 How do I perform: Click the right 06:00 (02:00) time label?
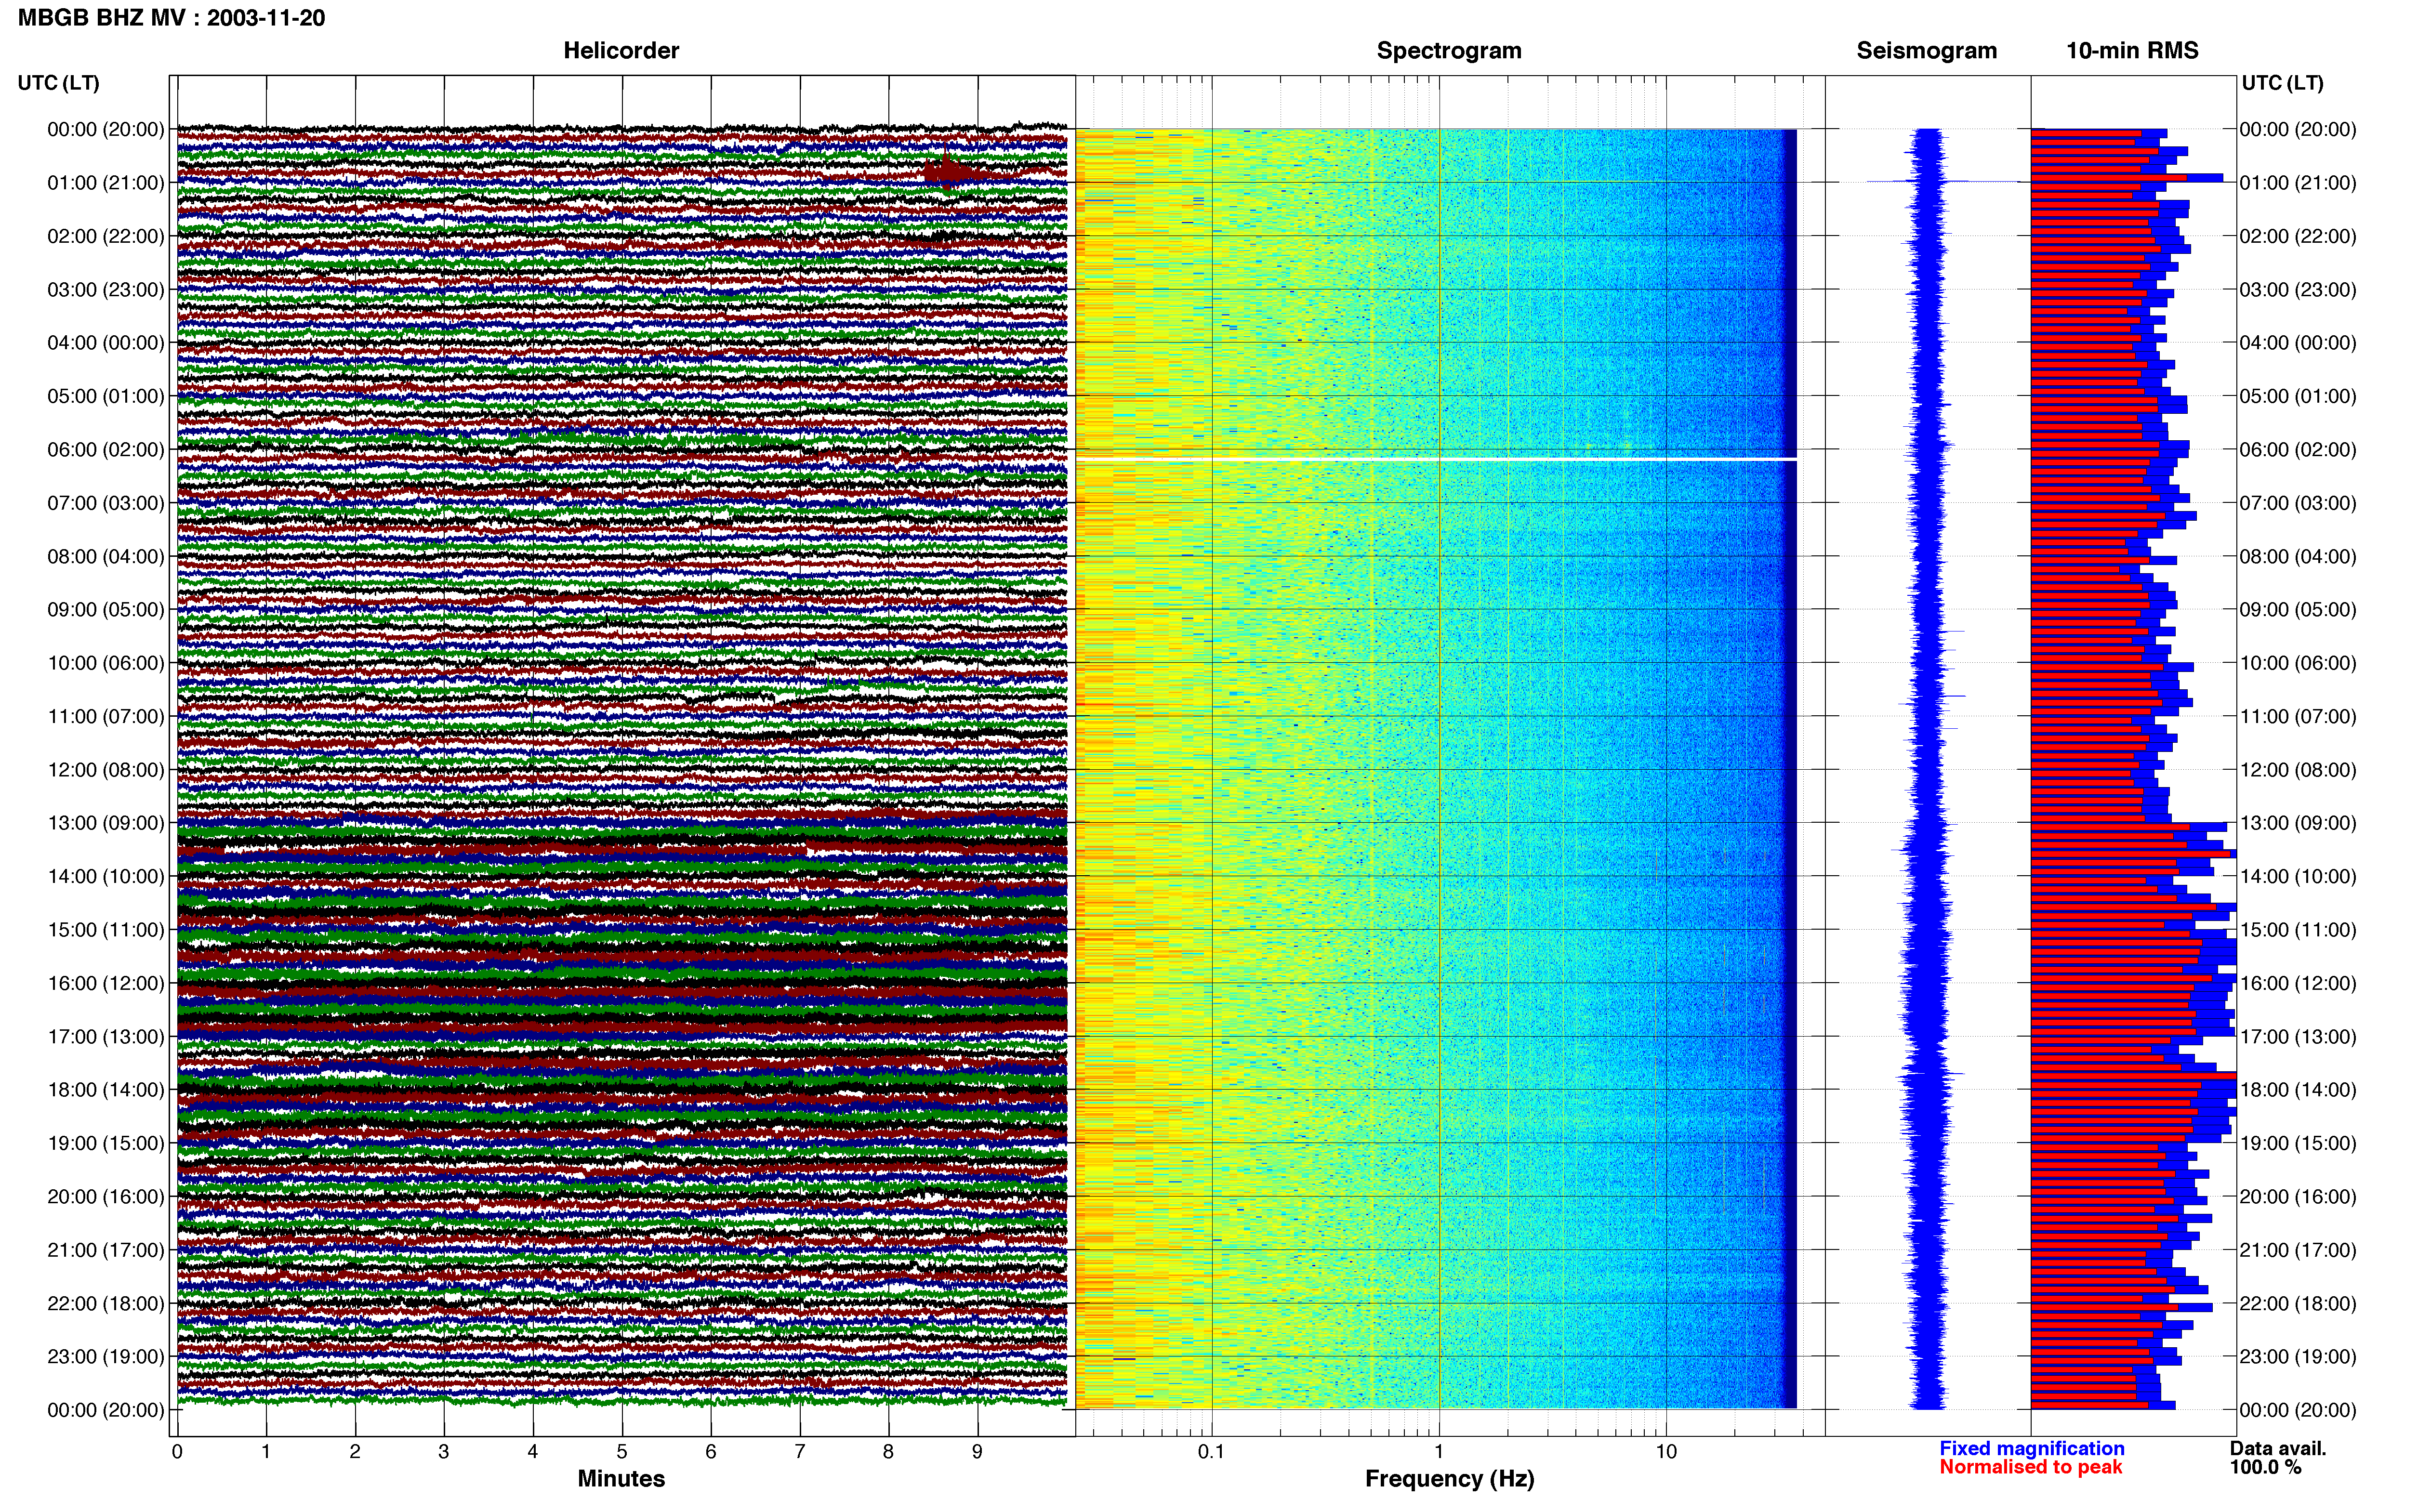(2298, 450)
